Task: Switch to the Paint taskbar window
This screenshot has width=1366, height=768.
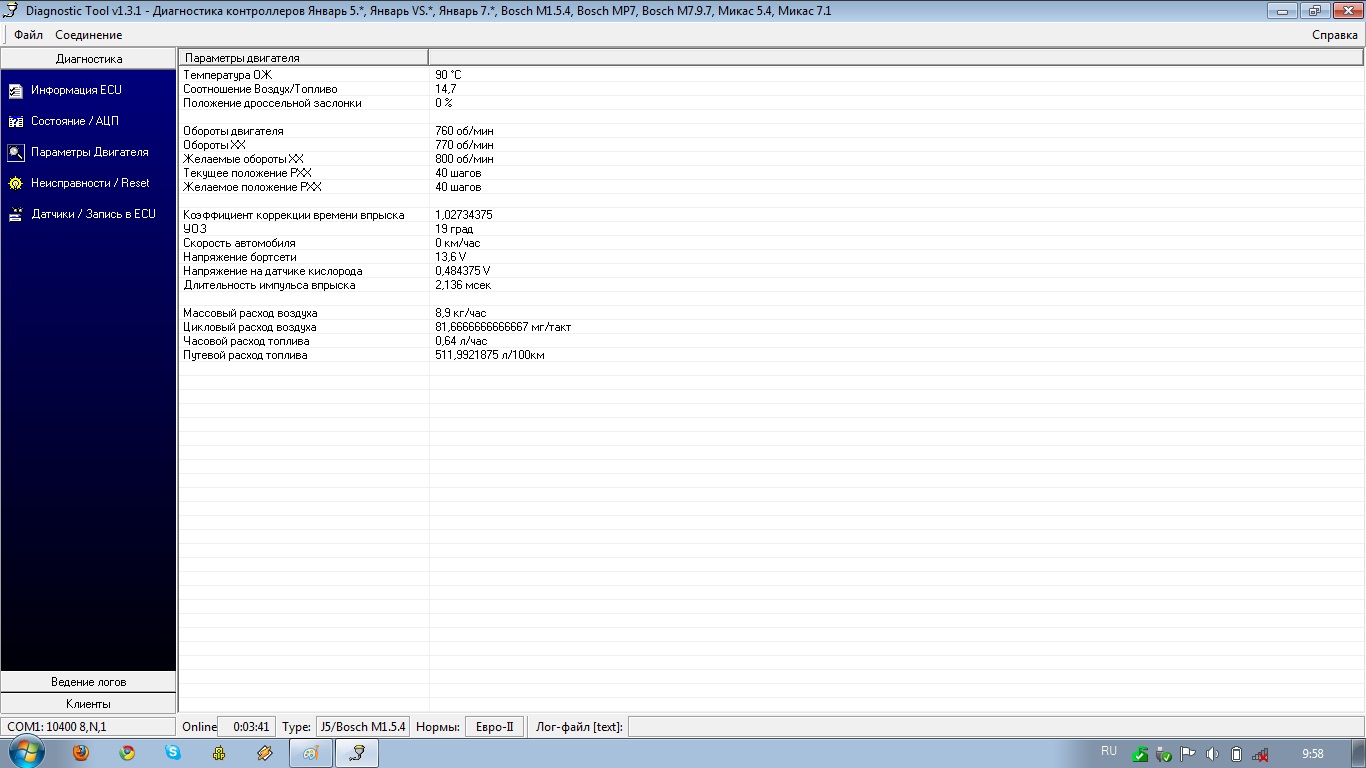Action: tap(311, 753)
